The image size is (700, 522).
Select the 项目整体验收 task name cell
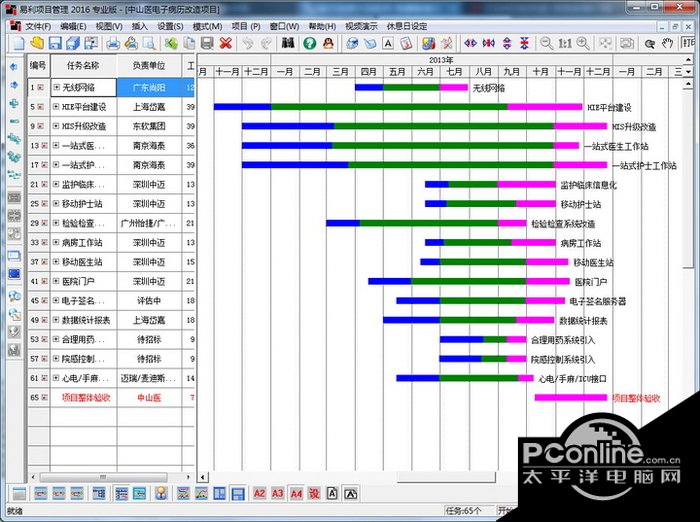click(x=83, y=397)
